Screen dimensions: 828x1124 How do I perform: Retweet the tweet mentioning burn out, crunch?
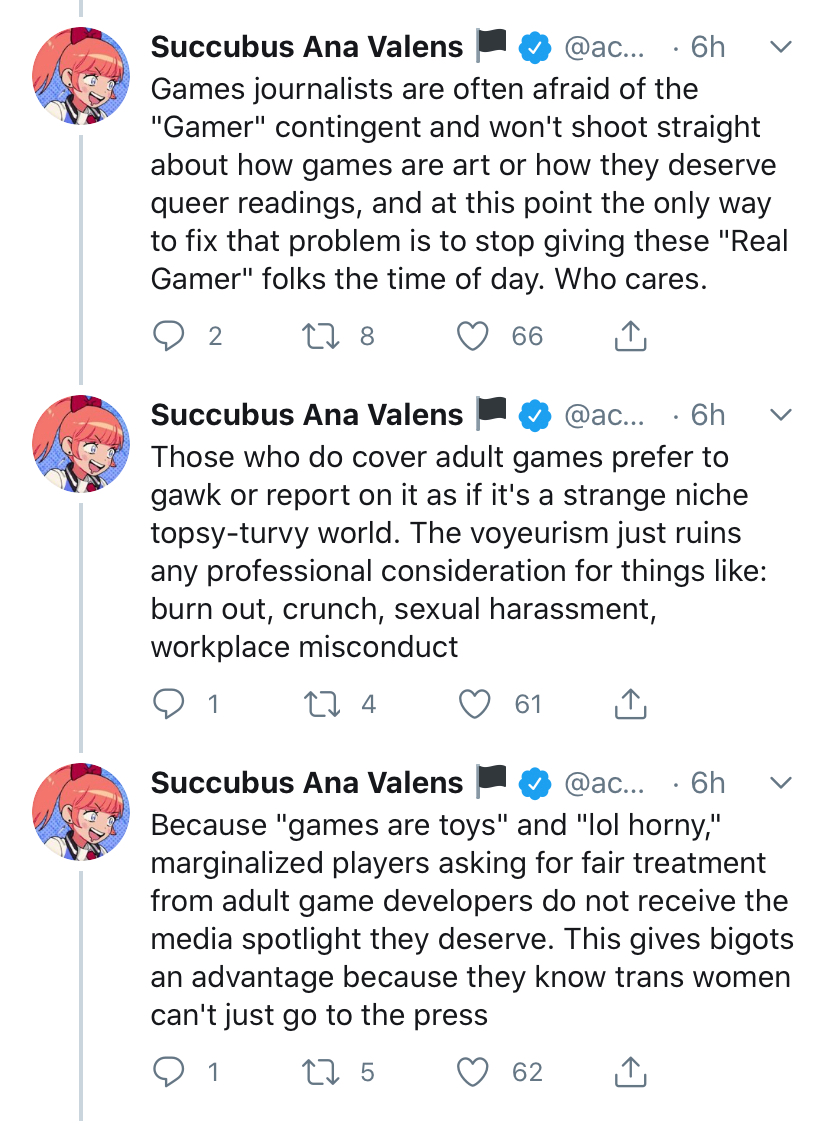(322, 705)
